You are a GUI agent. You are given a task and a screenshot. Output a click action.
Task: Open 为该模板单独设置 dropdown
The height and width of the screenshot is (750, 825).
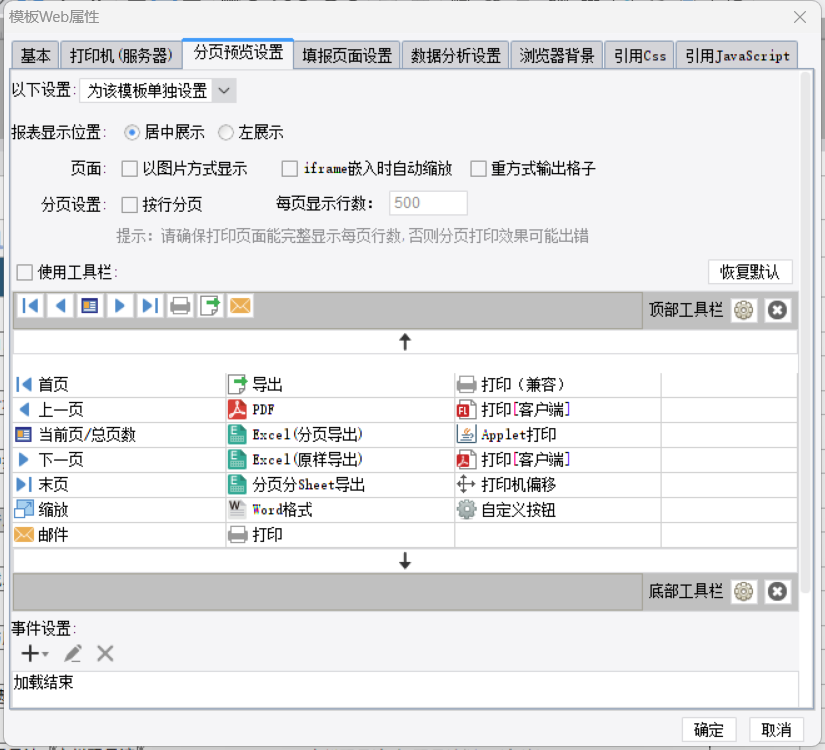pyautogui.click(x=158, y=91)
